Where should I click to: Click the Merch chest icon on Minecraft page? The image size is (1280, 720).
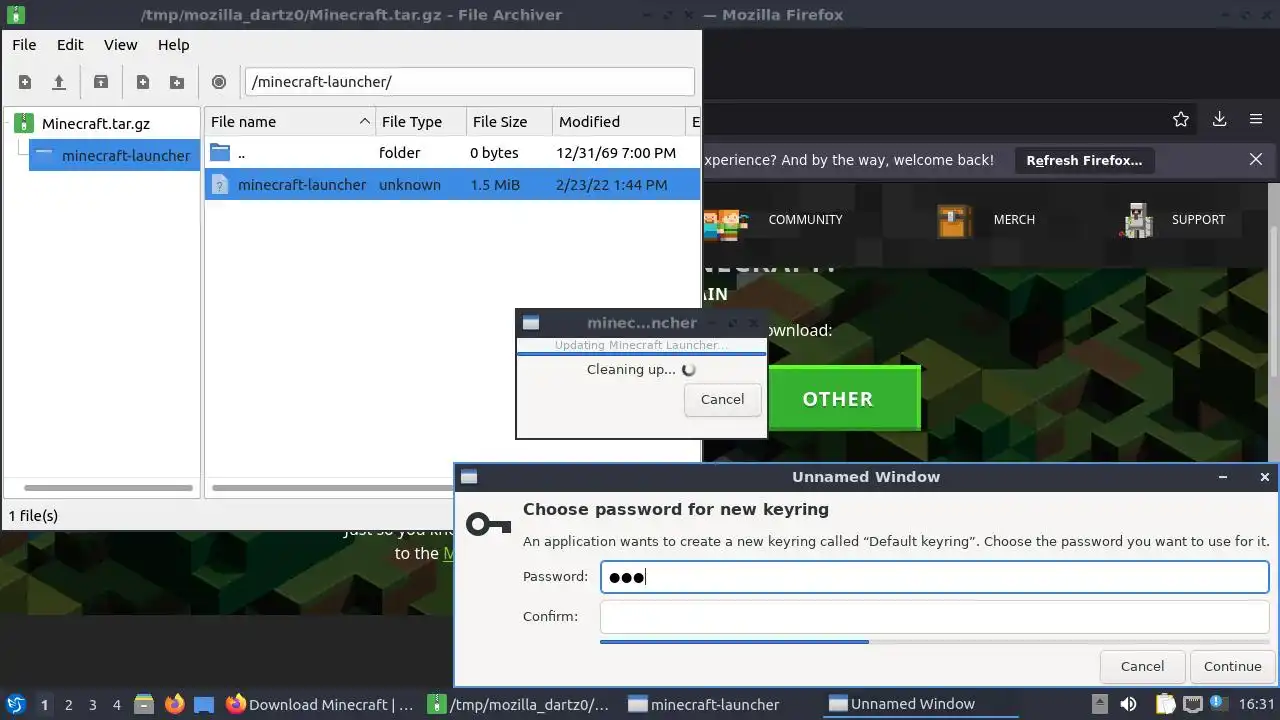(x=955, y=220)
